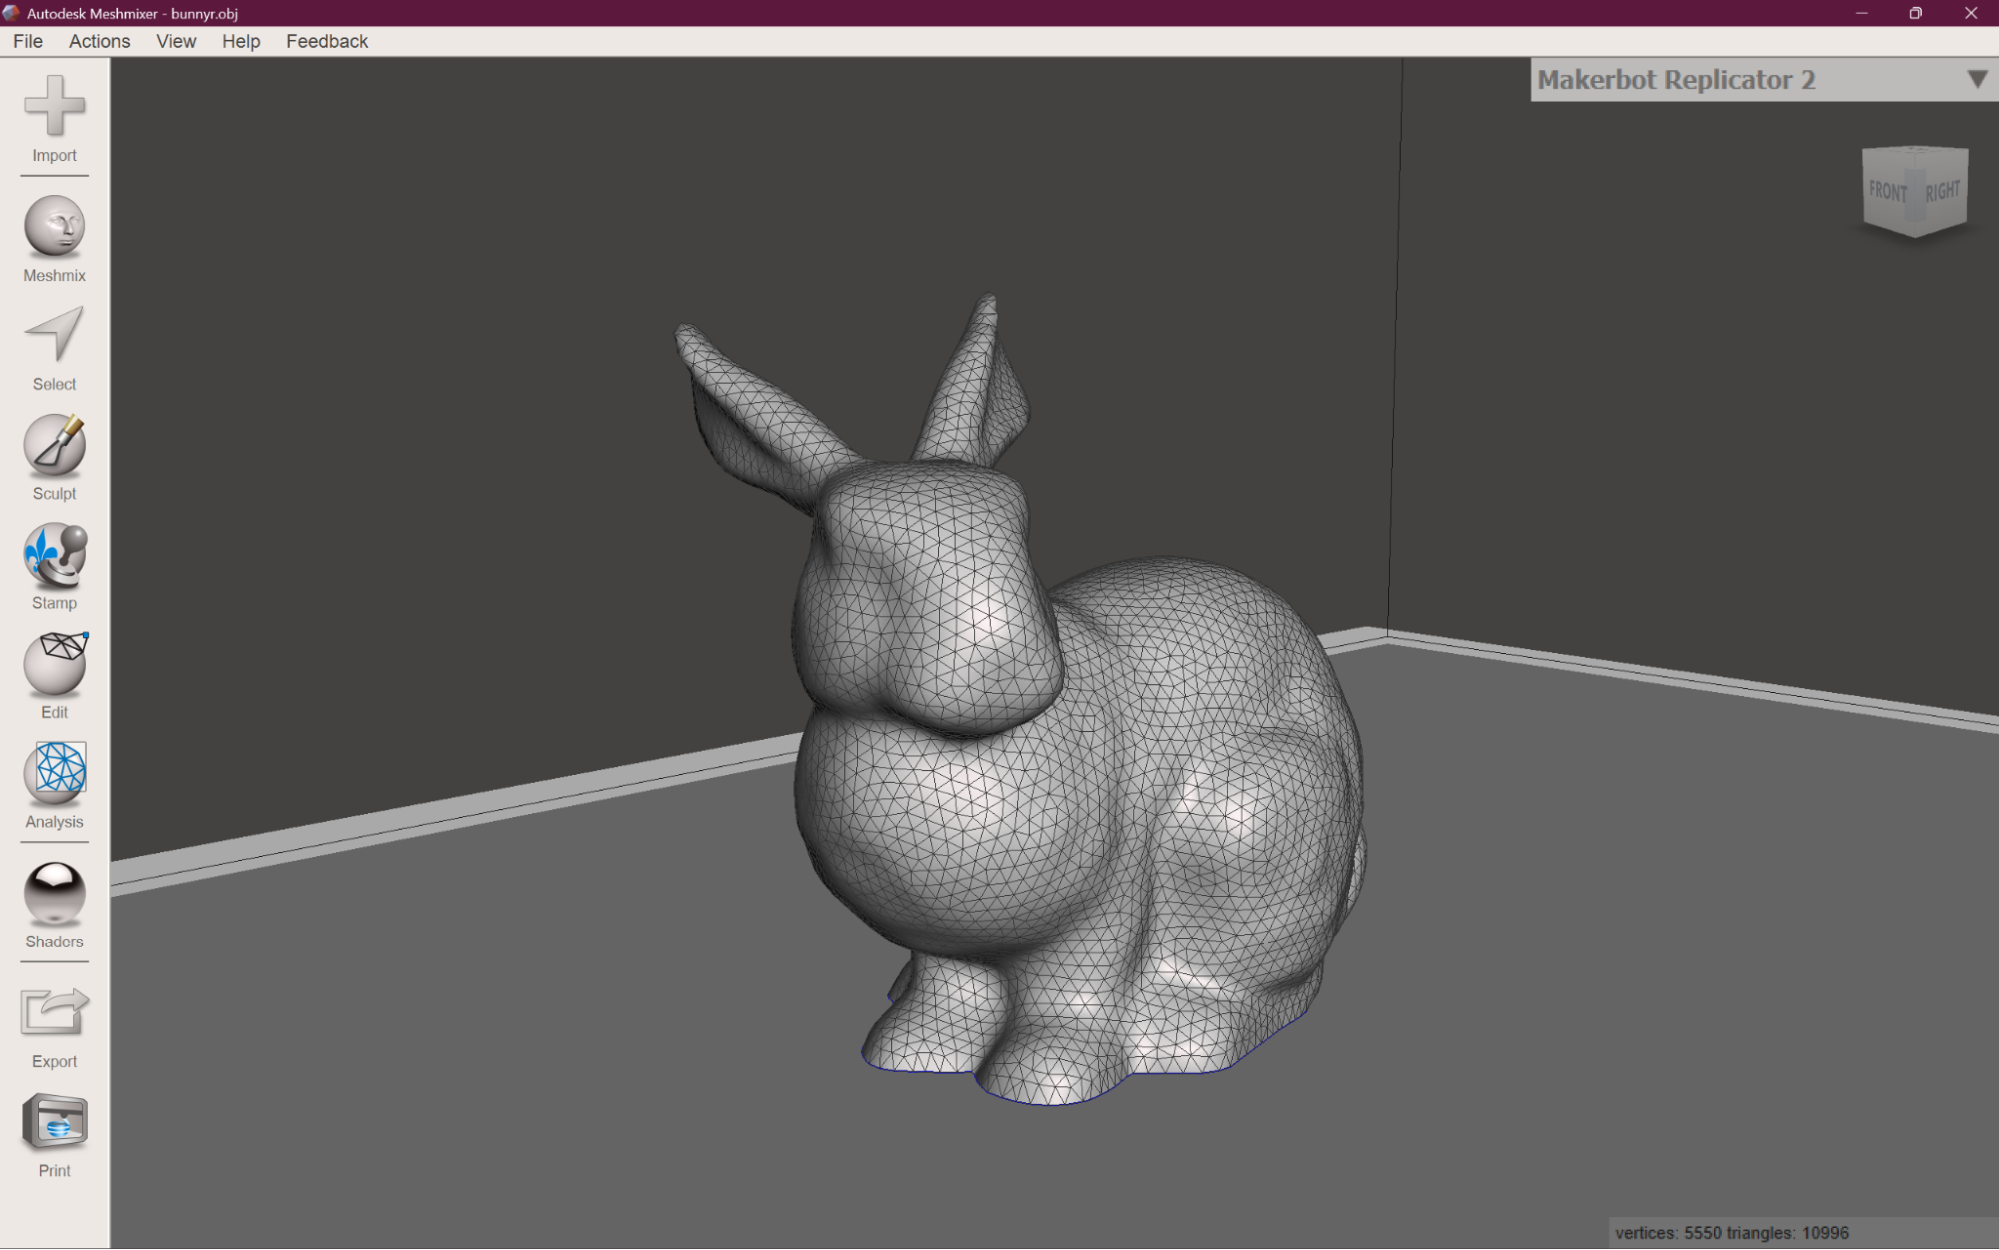Activate the Select arrow tool
The image size is (1999, 1250).
[54, 335]
